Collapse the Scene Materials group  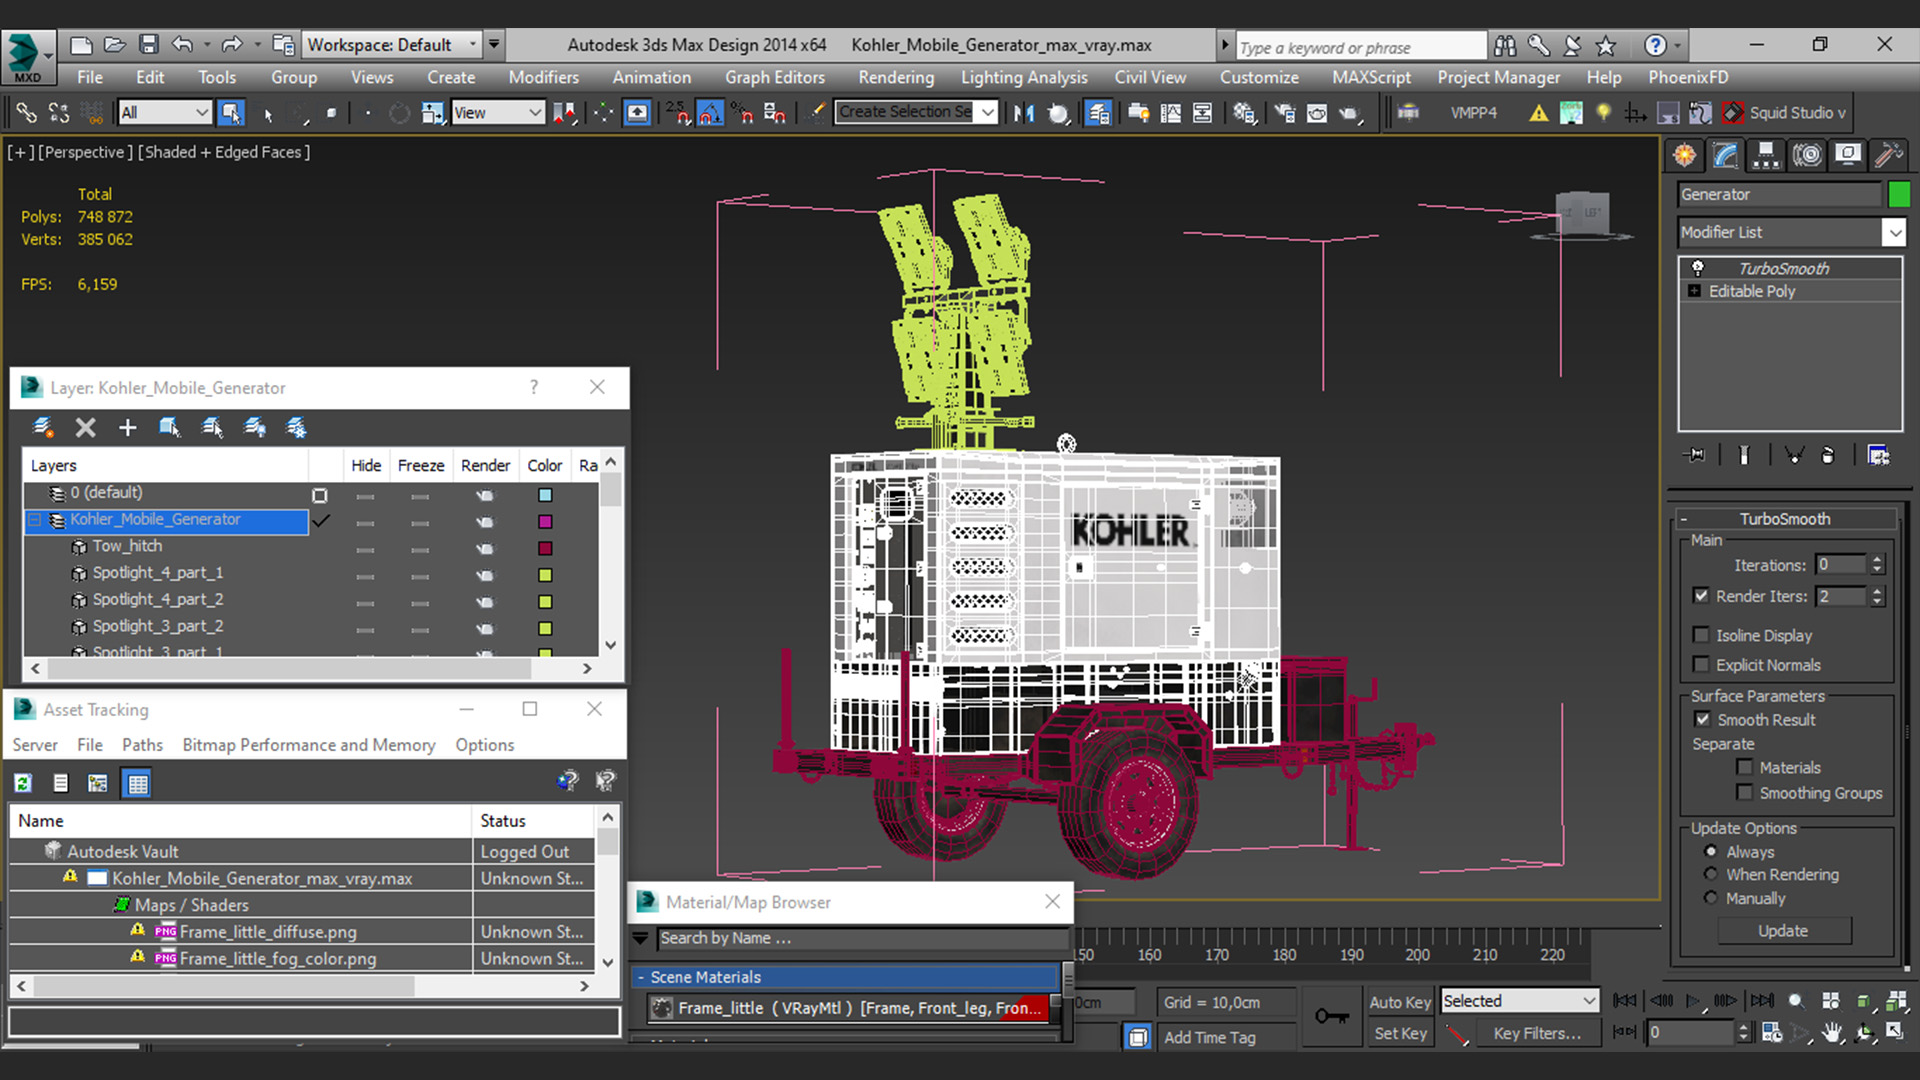point(641,977)
